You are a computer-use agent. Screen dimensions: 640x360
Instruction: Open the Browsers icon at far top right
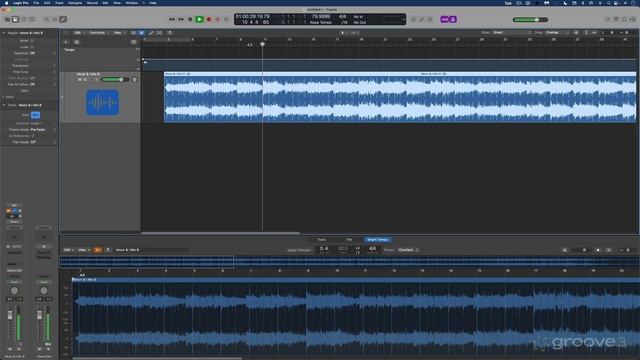tap(633, 19)
